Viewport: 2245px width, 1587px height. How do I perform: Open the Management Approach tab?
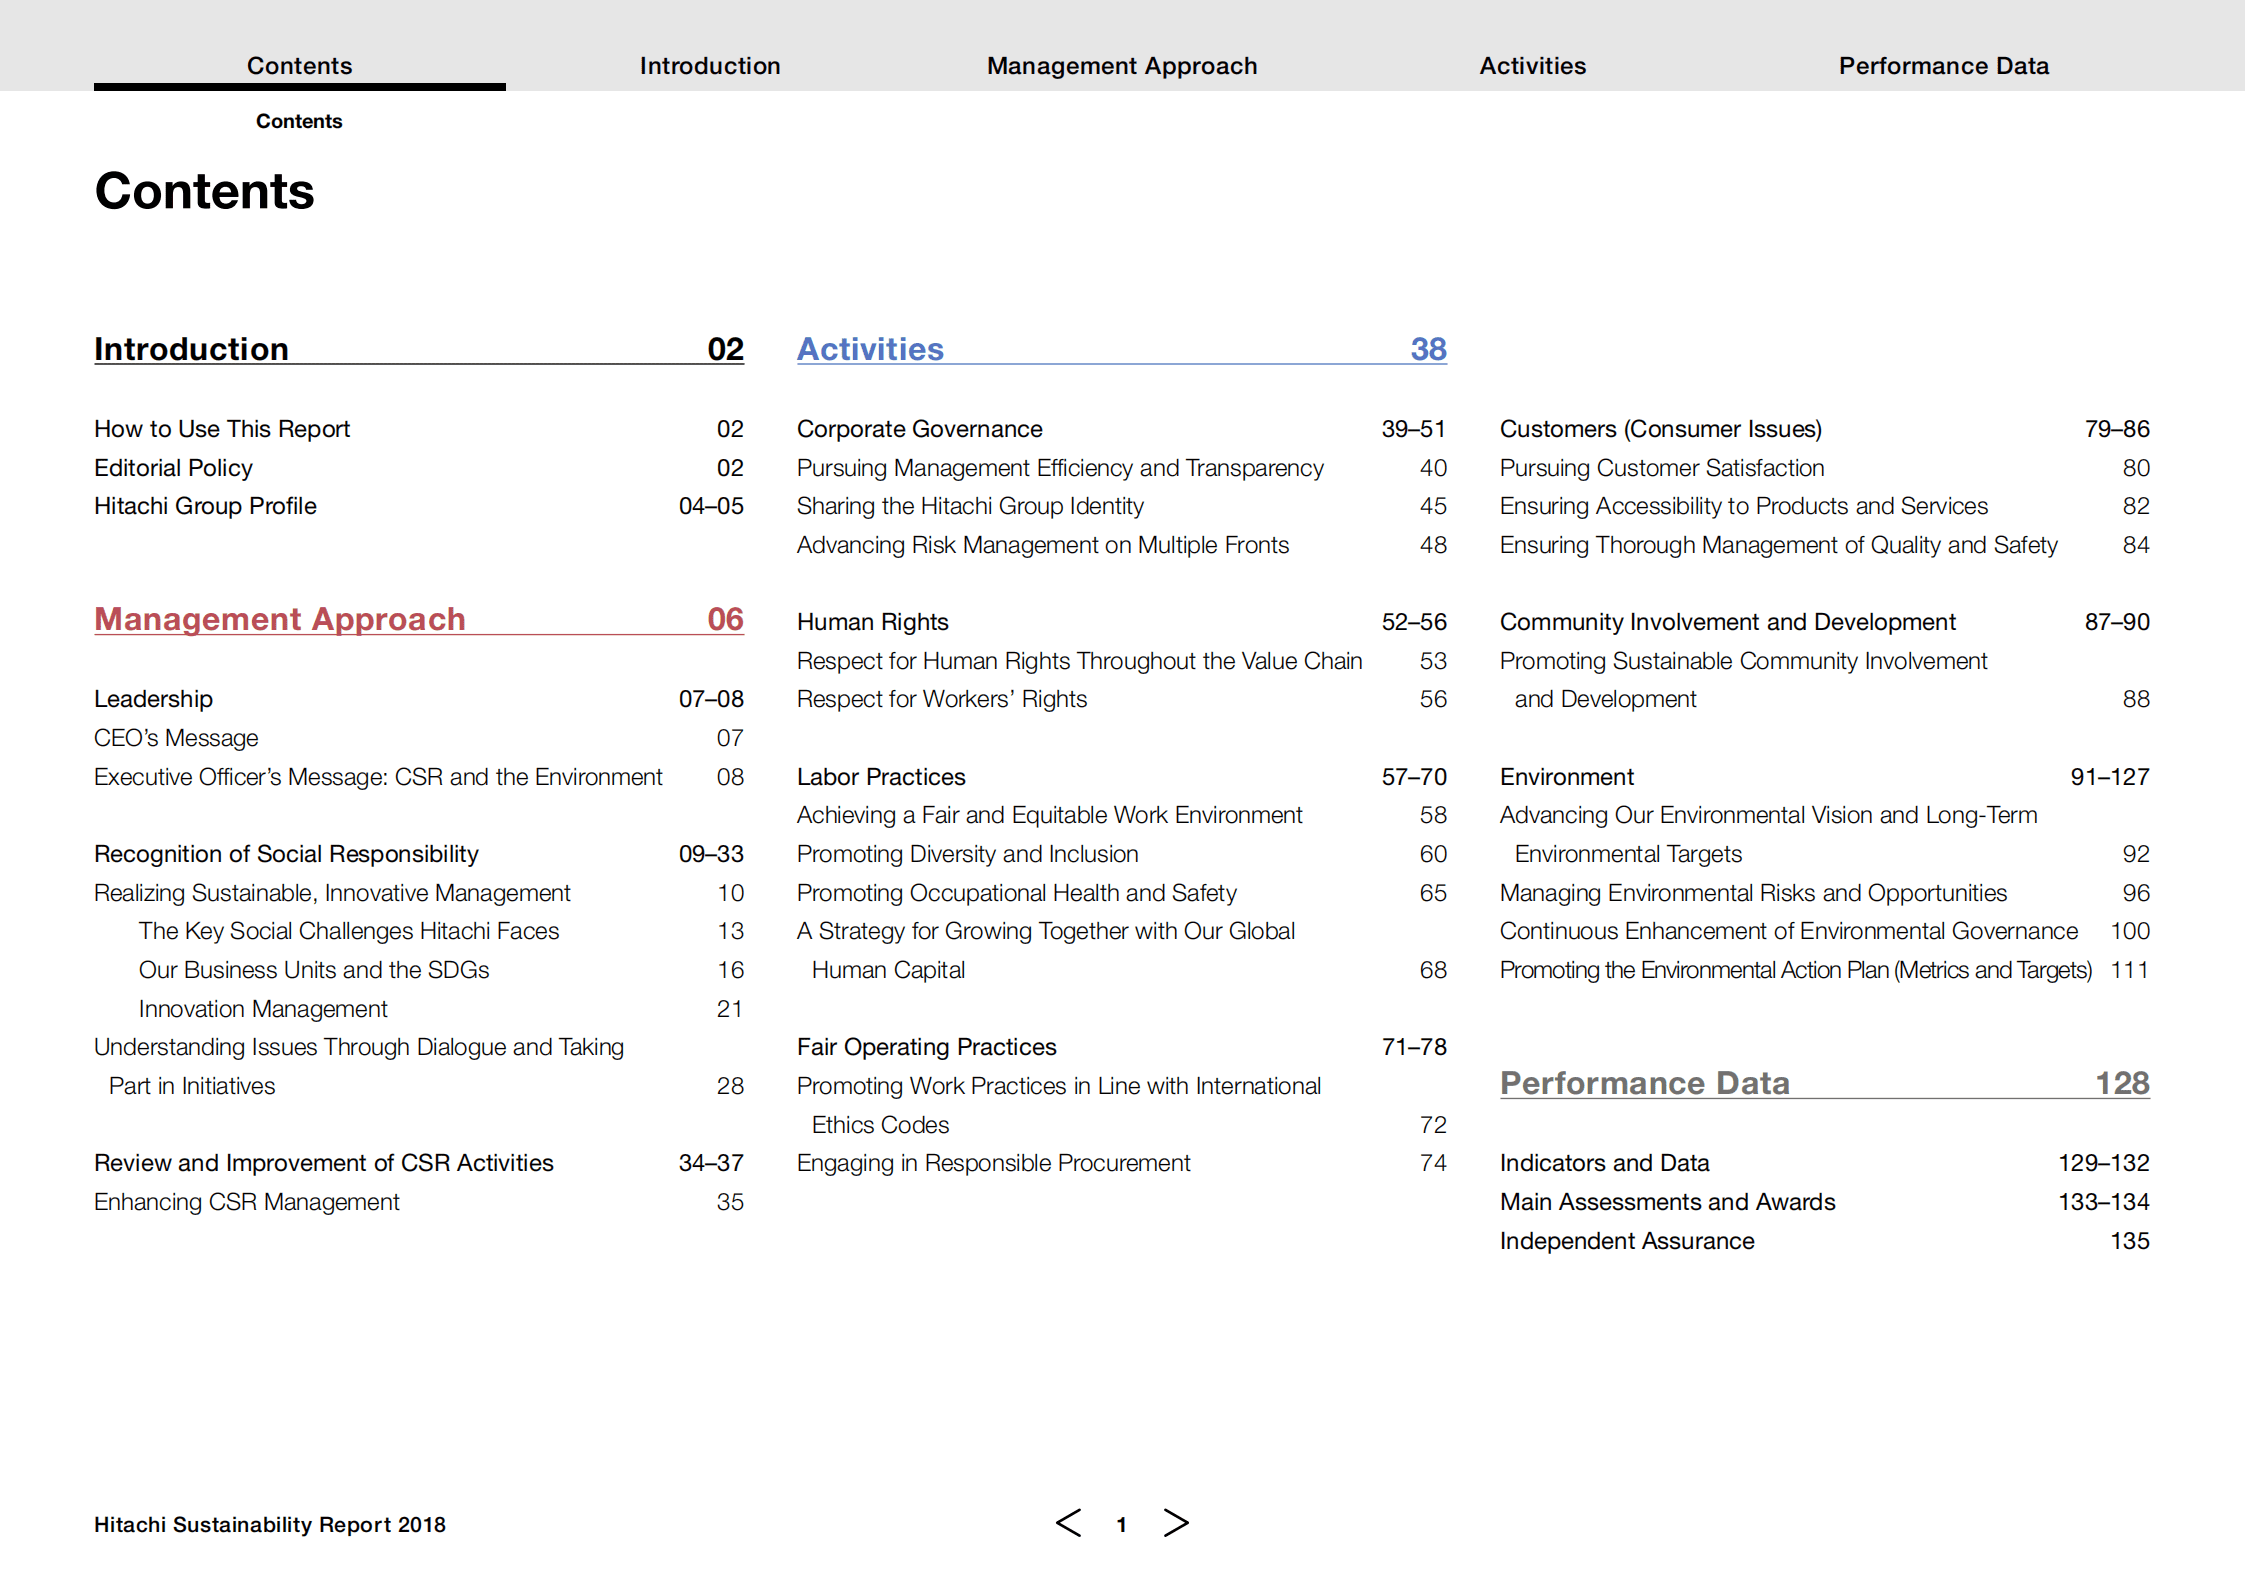pos(1121,66)
